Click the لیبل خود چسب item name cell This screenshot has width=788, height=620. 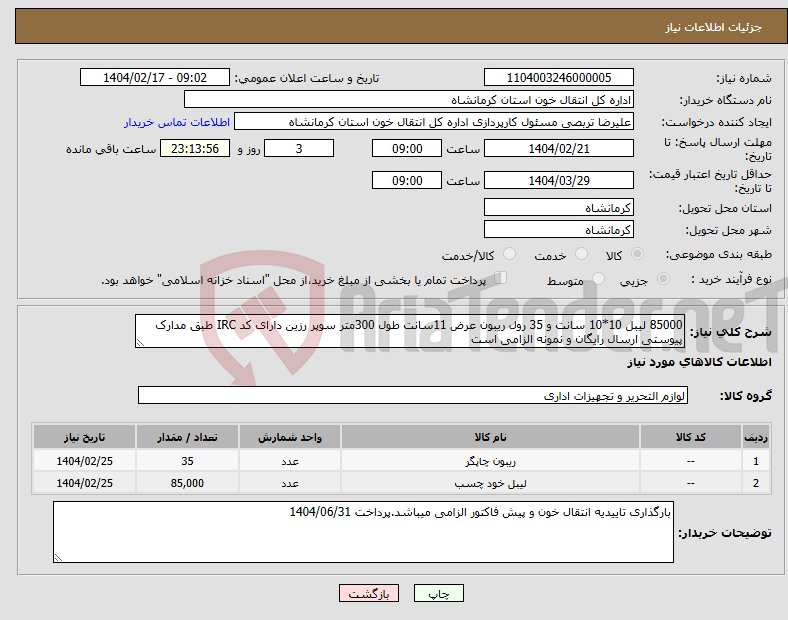(490, 483)
